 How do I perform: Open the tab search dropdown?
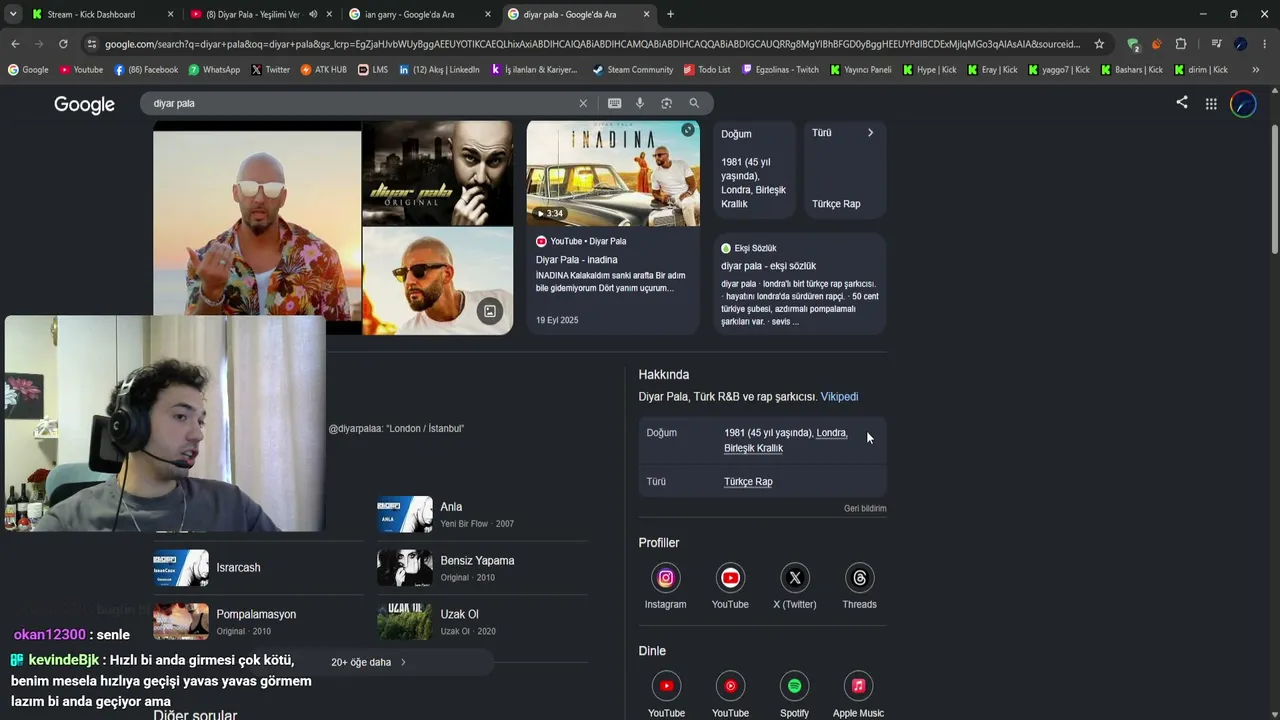[x=13, y=14]
